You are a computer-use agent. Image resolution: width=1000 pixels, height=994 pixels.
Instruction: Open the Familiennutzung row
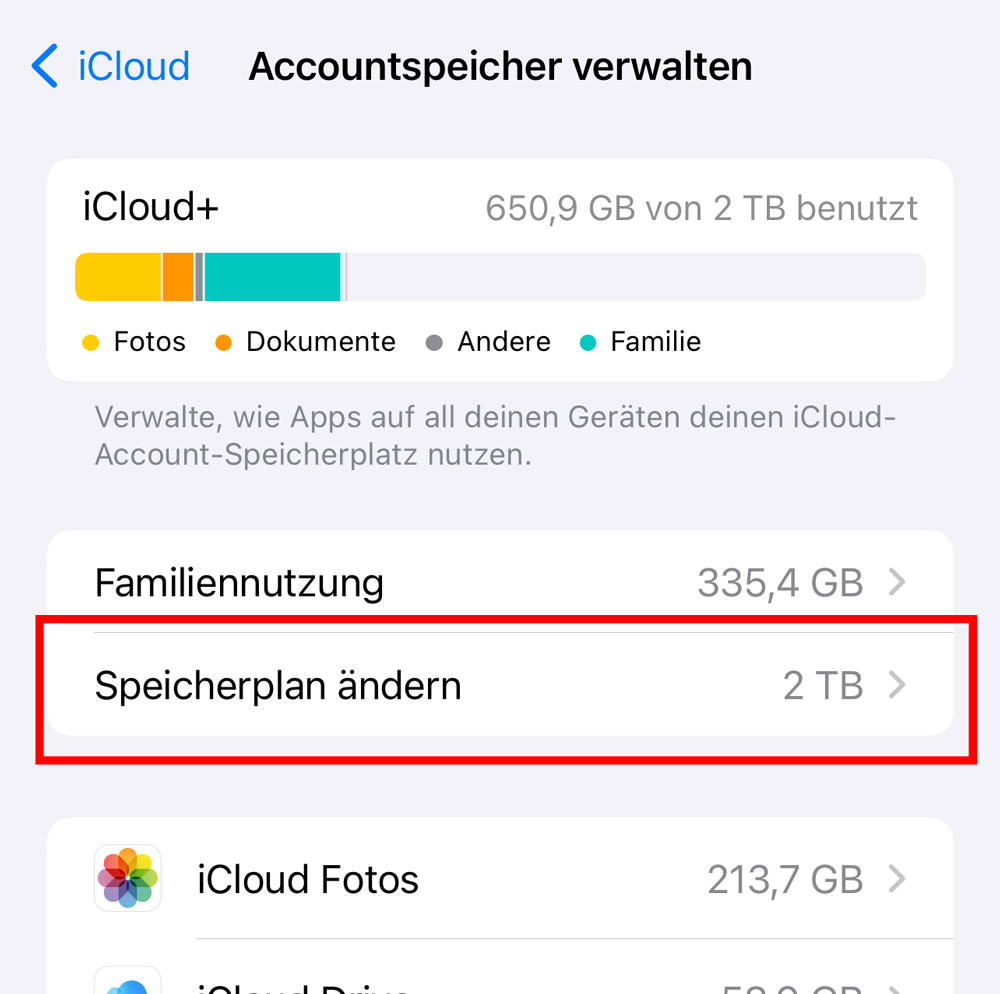pos(500,581)
